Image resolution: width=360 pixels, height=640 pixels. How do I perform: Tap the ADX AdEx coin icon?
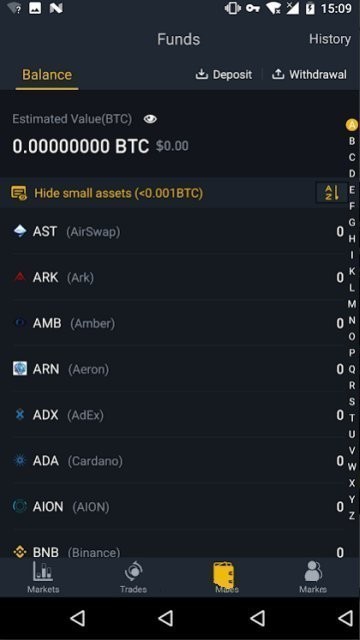pos(20,415)
